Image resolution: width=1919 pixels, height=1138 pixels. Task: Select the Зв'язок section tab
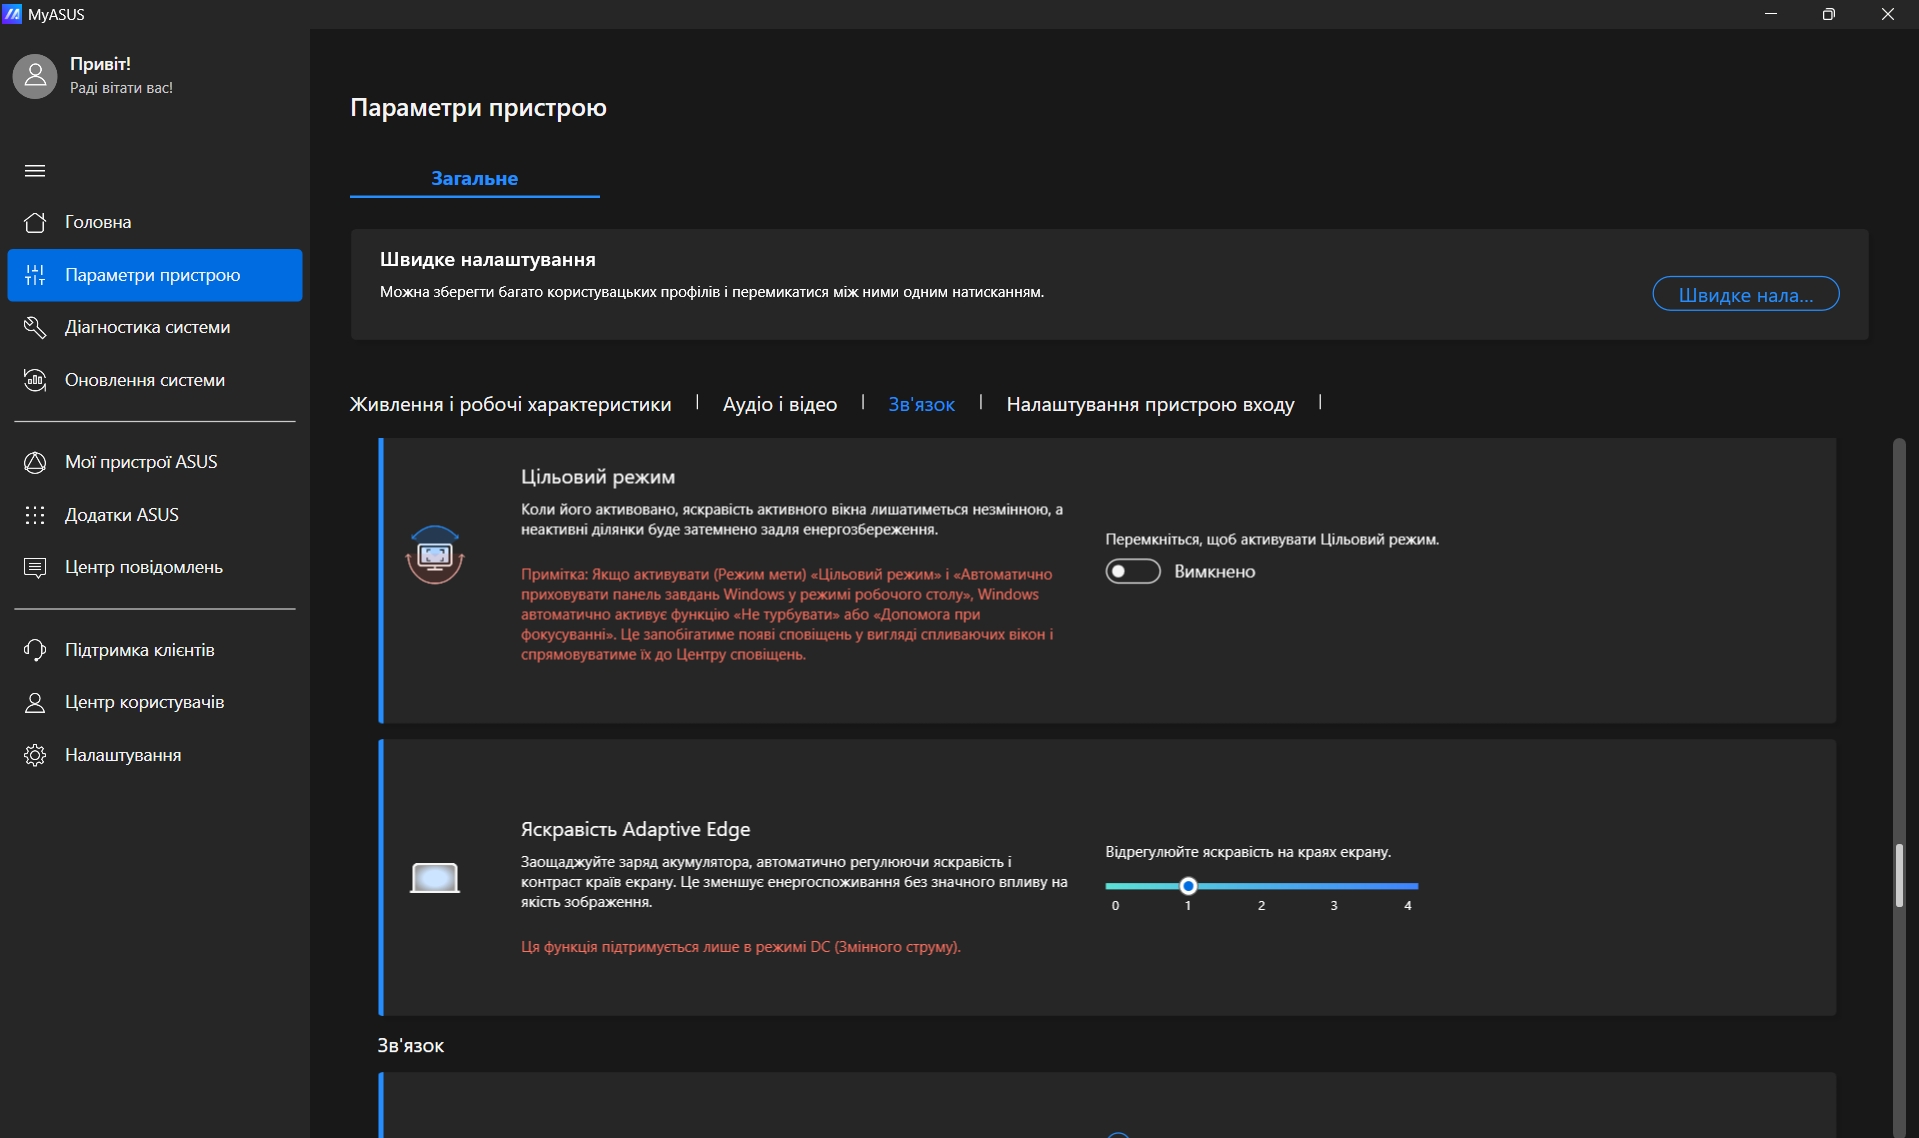coord(921,404)
